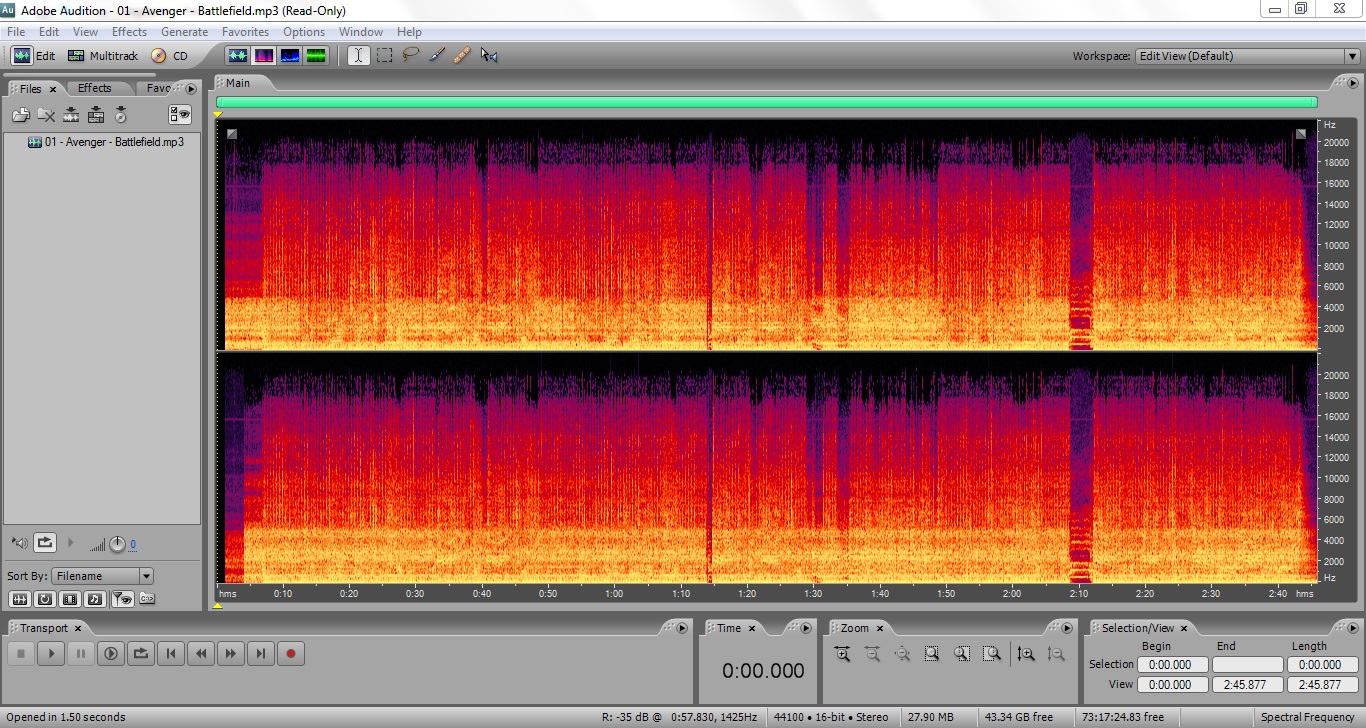Image resolution: width=1366 pixels, height=728 pixels.
Task: Select the Lasso Selection tool
Action: (410, 56)
